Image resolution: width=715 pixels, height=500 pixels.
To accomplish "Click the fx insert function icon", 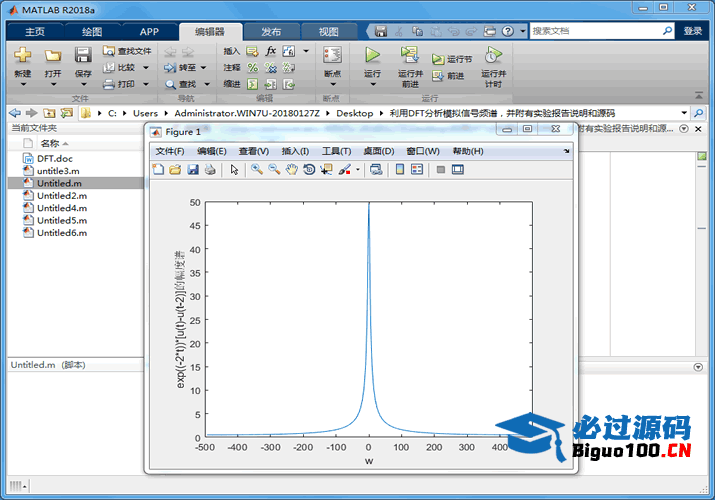I will point(271,51).
